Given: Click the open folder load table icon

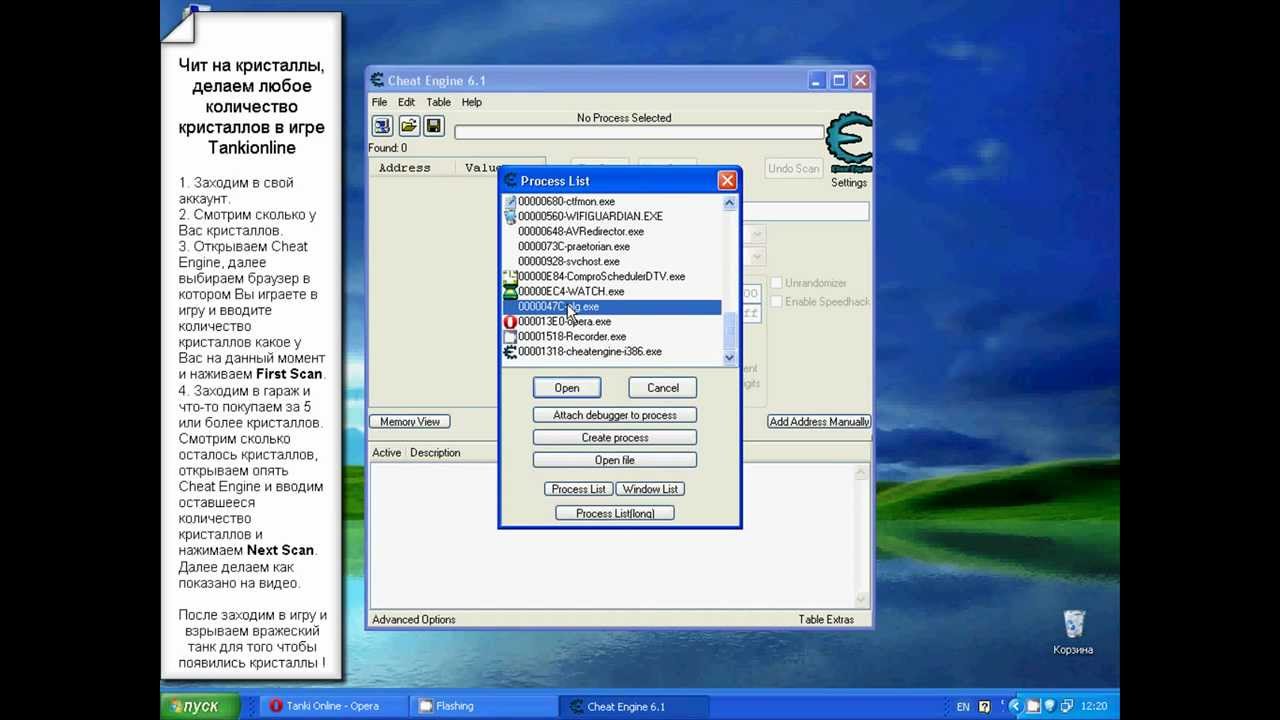Looking at the screenshot, I should point(408,126).
